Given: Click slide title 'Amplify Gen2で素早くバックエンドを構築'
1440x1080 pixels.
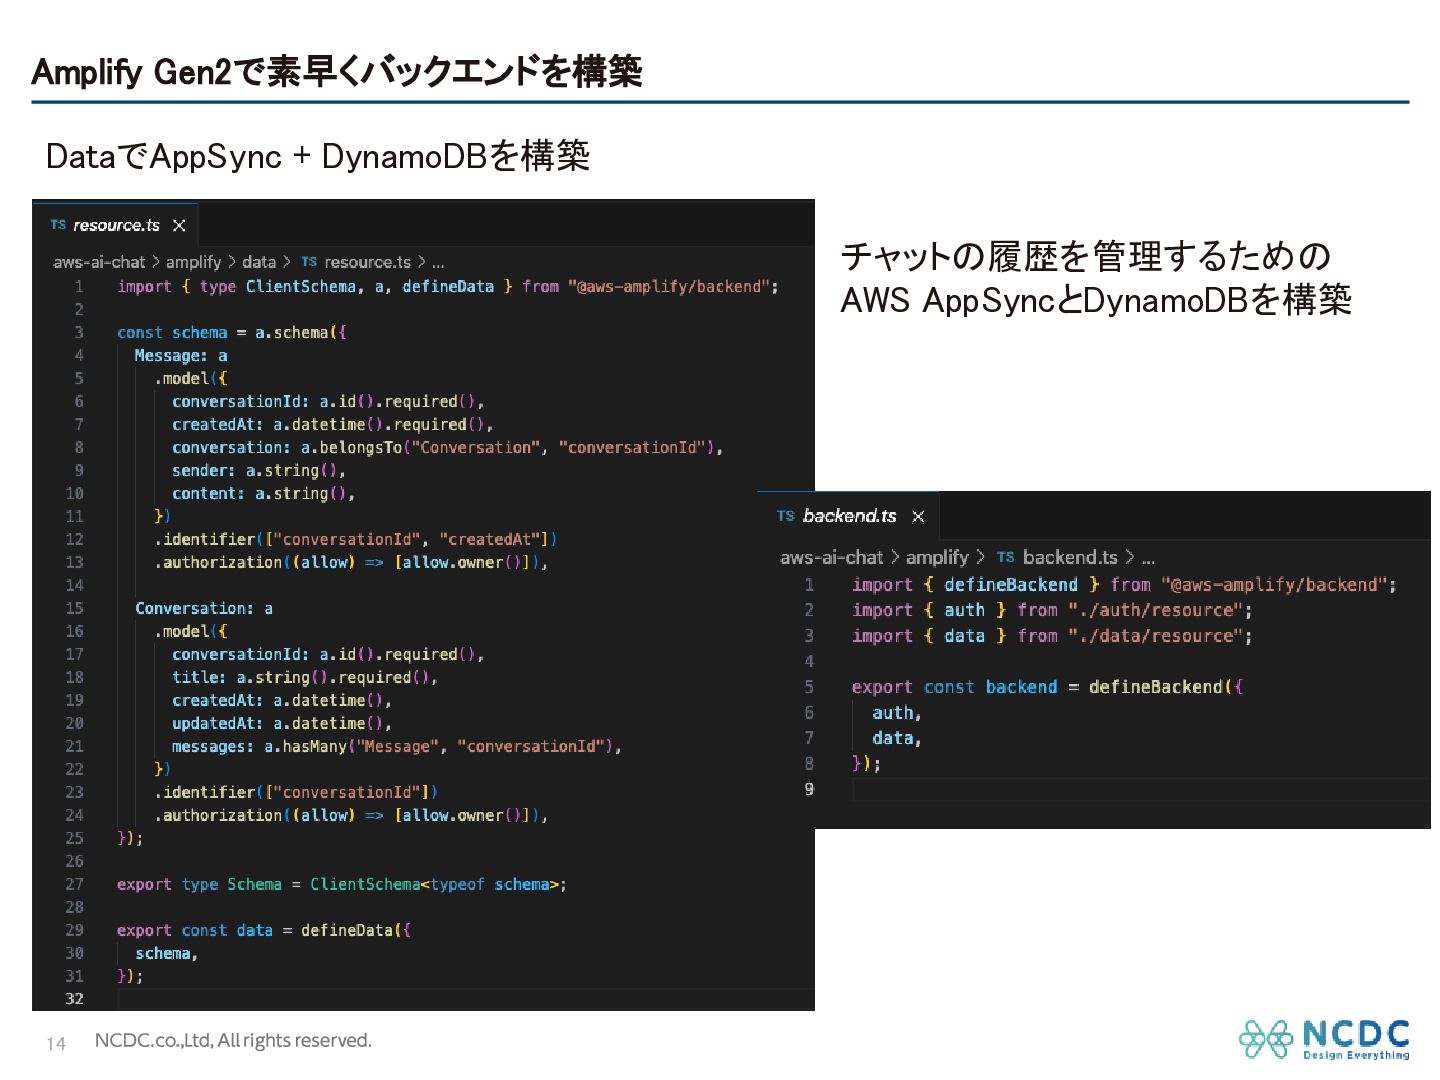Looking at the screenshot, I should (337, 72).
